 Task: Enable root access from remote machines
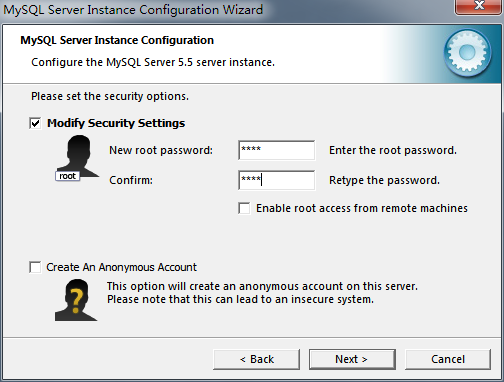(x=244, y=208)
